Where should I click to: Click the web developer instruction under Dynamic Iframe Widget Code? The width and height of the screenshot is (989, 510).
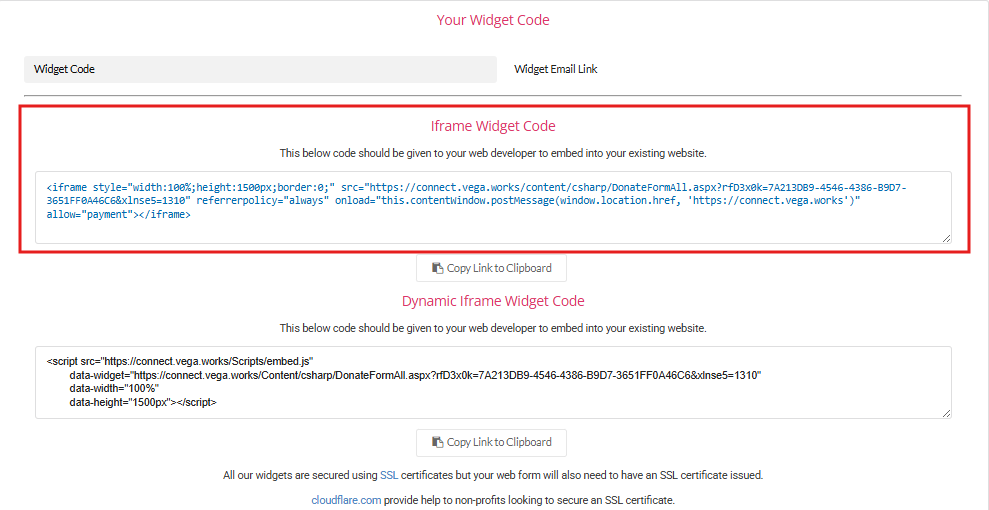click(493, 328)
